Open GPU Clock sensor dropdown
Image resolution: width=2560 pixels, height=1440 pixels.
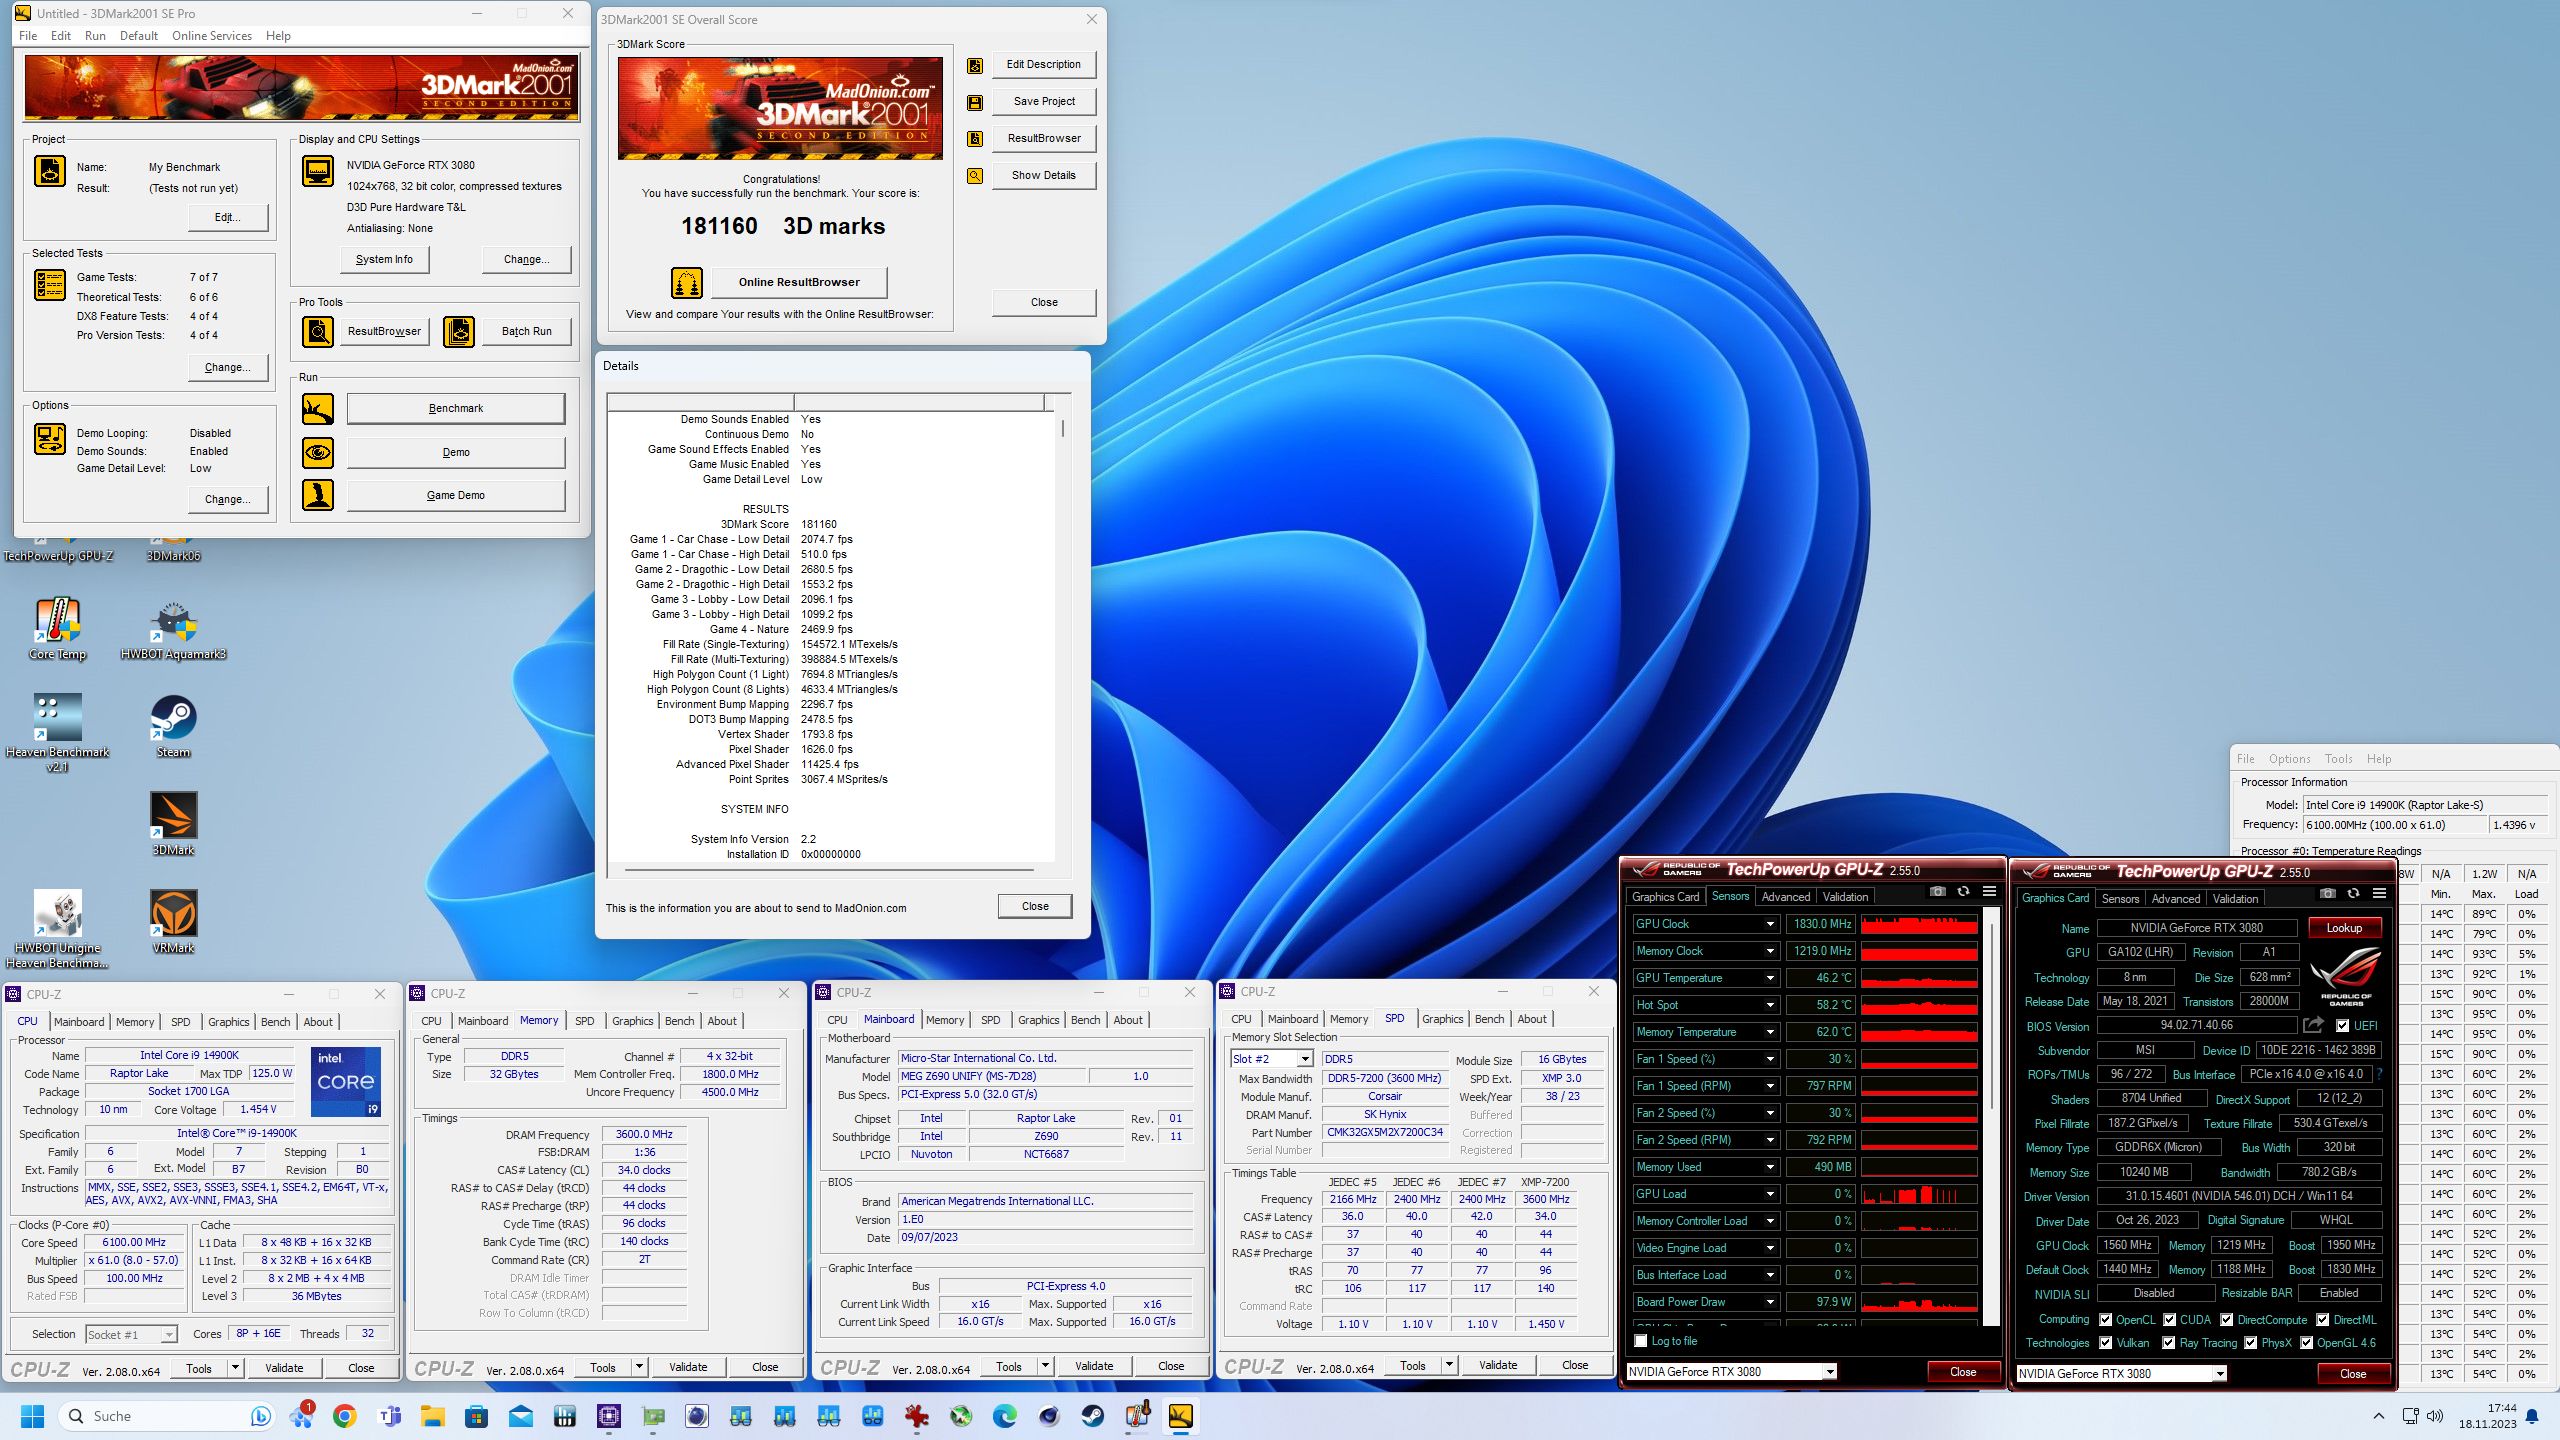point(1769,925)
